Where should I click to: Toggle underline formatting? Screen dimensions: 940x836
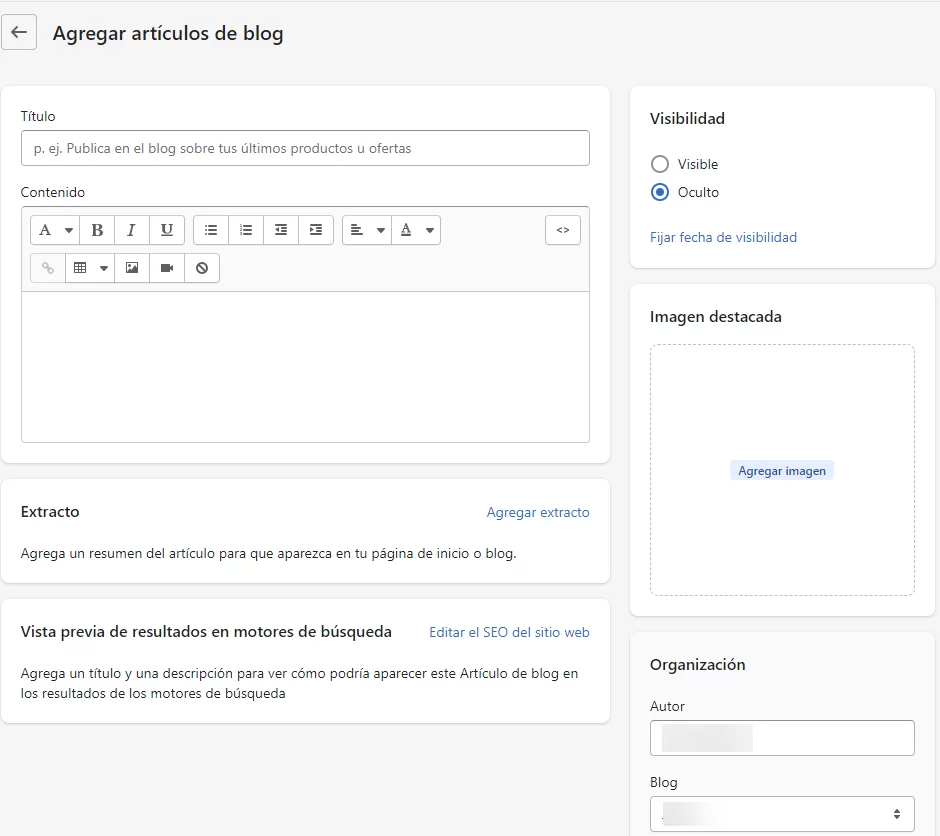coord(167,230)
